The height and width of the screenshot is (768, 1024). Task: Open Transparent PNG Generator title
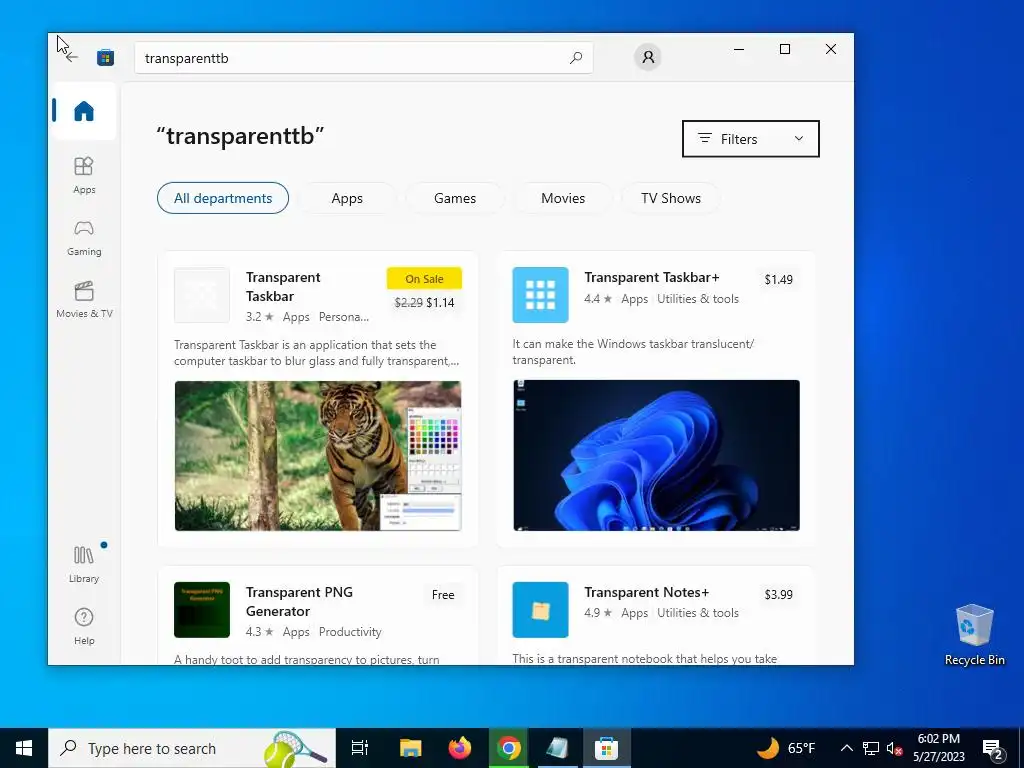pos(299,601)
